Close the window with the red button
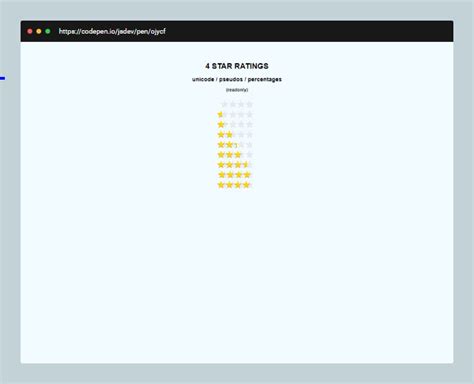Screen dimensions: 474x384 [x=30, y=31]
